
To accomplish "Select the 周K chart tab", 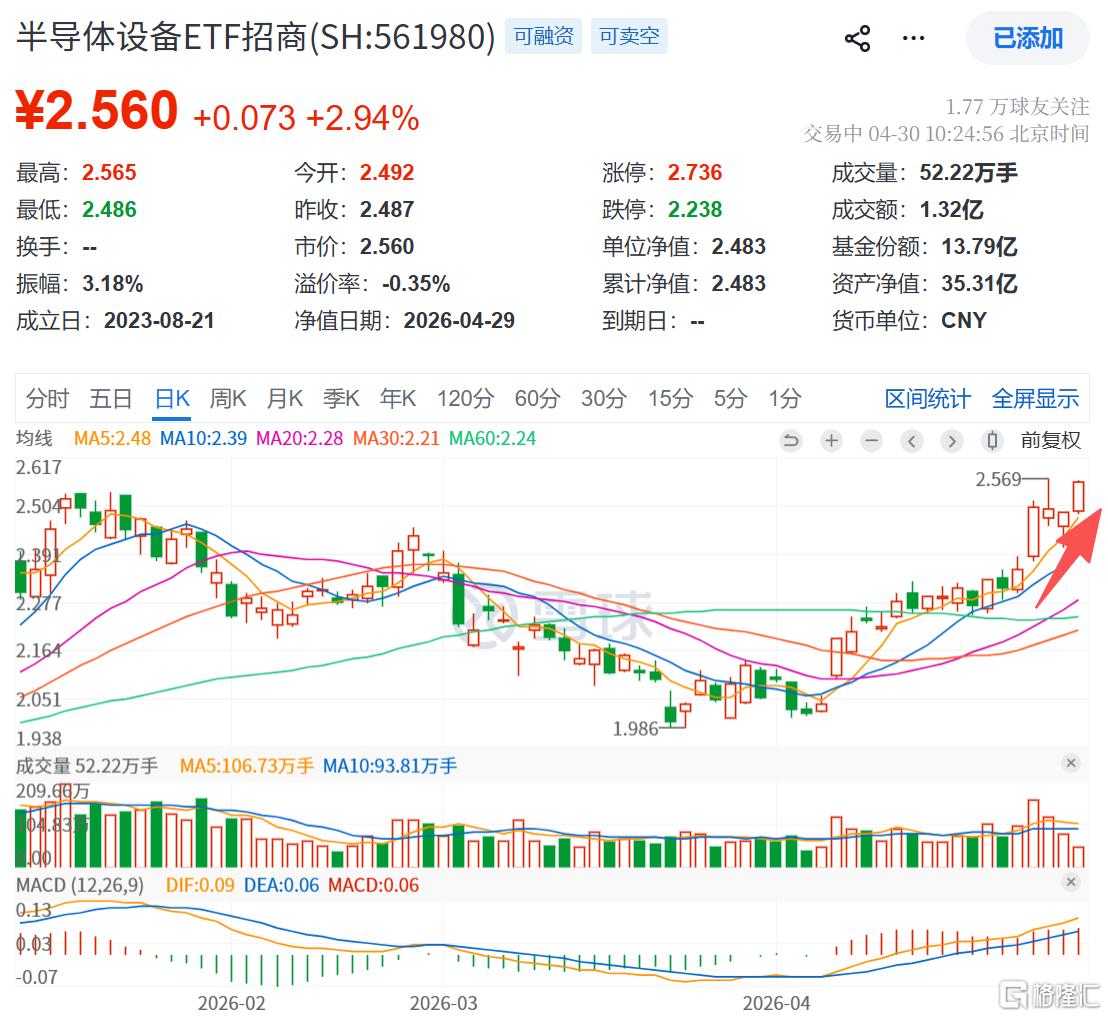I will click(228, 398).
